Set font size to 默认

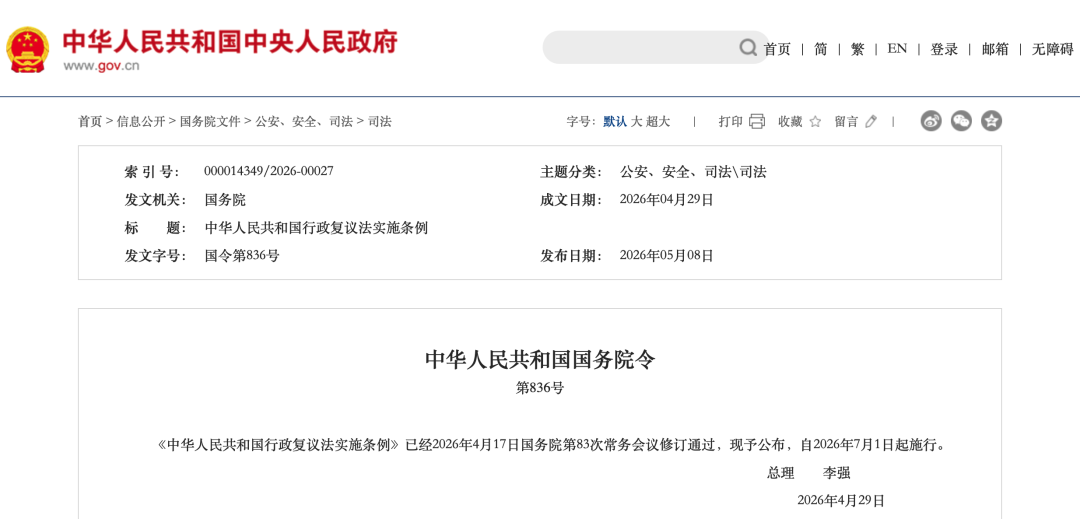point(615,122)
